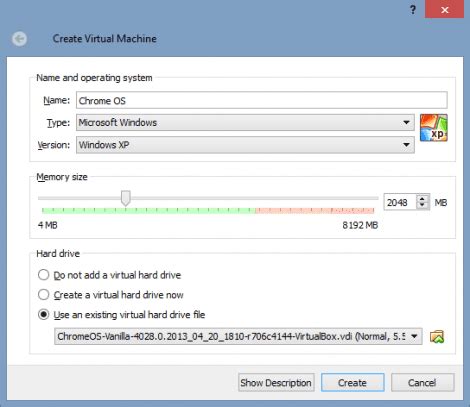Click the memory size slider handle
The width and height of the screenshot is (470, 407).
pos(126,198)
